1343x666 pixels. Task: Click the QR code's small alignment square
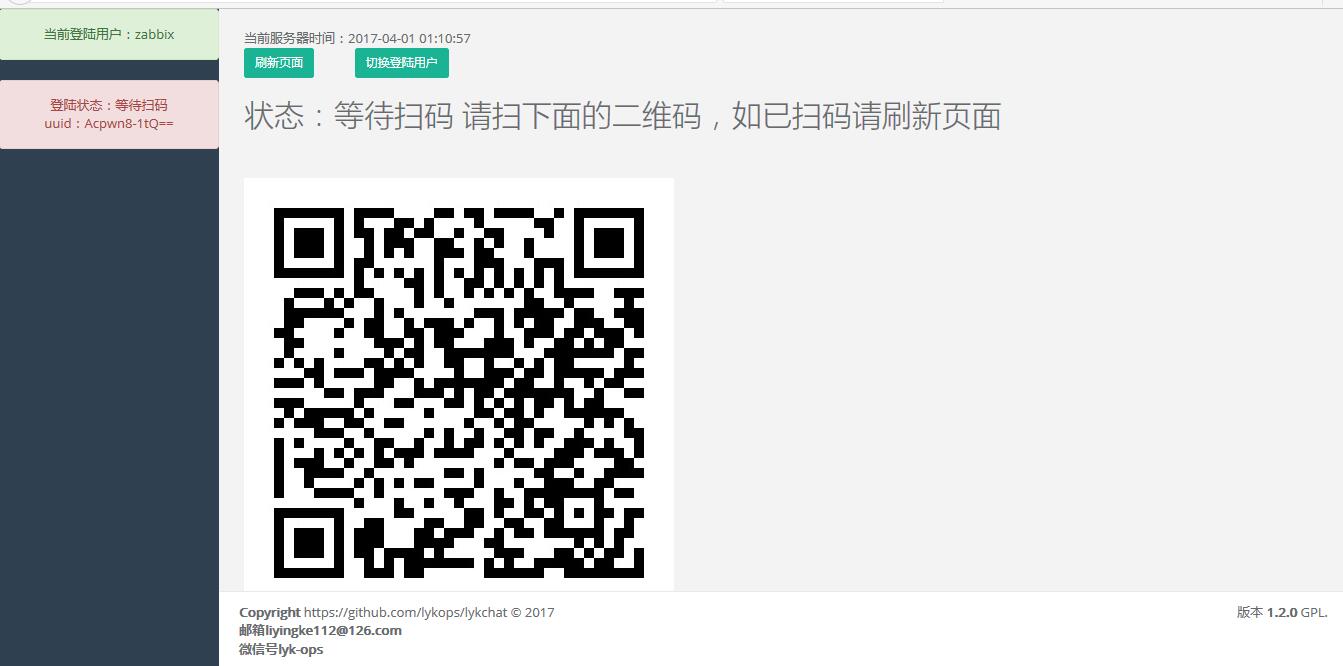[579, 513]
